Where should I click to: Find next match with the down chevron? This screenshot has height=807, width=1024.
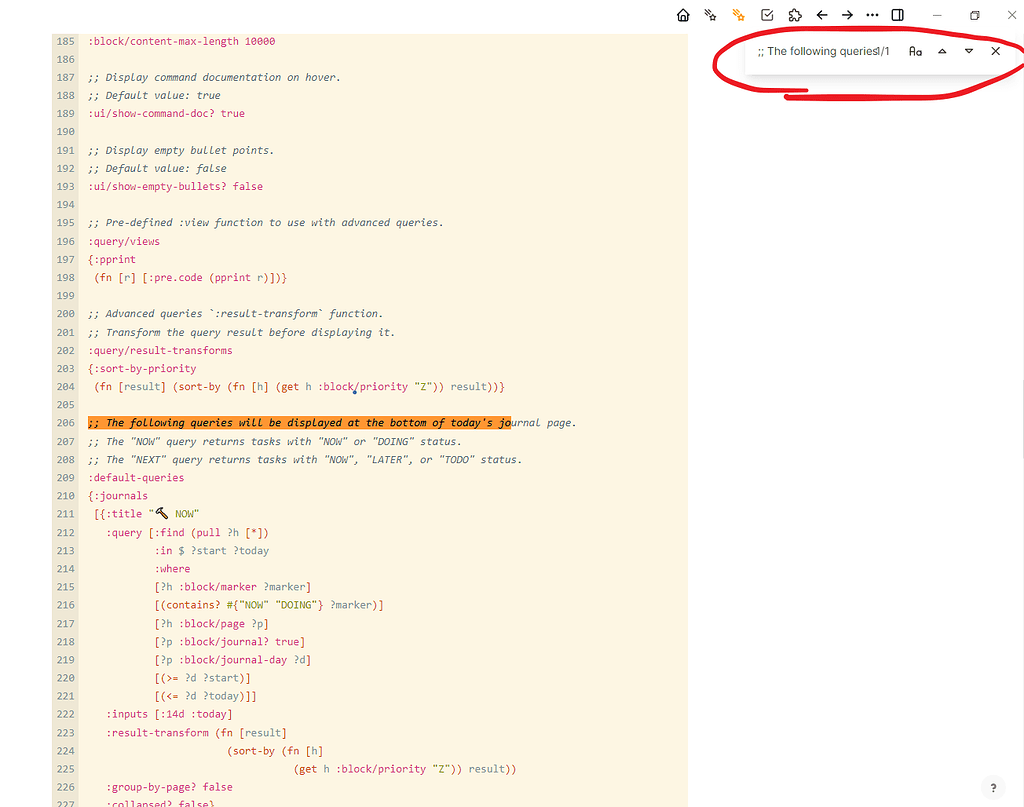pyautogui.click(x=968, y=51)
